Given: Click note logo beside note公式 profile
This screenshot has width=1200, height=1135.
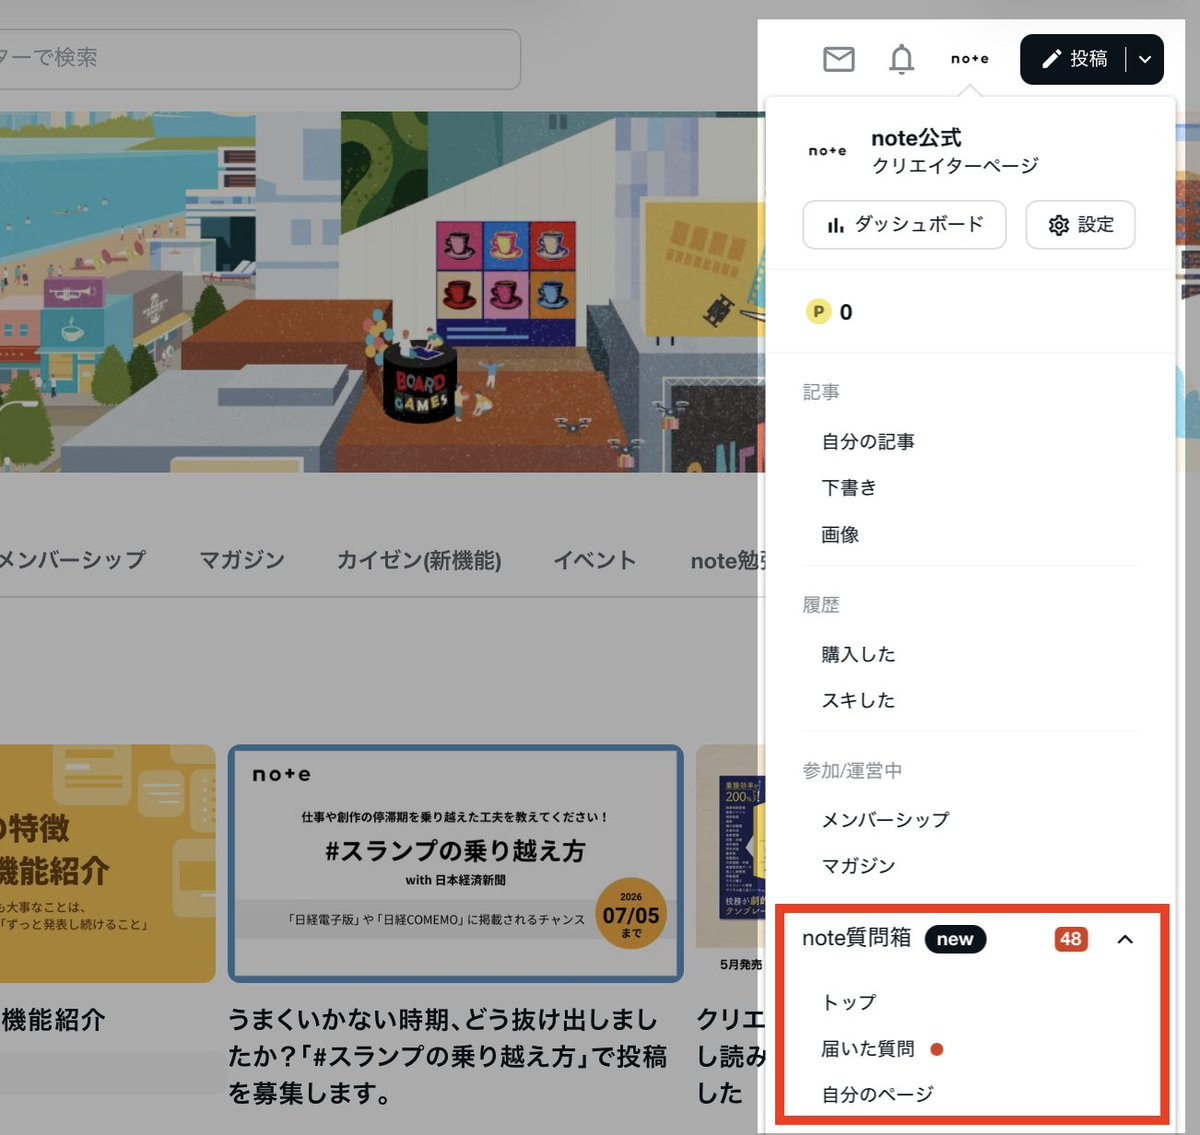Looking at the screenshot, I should click(827, 151).
